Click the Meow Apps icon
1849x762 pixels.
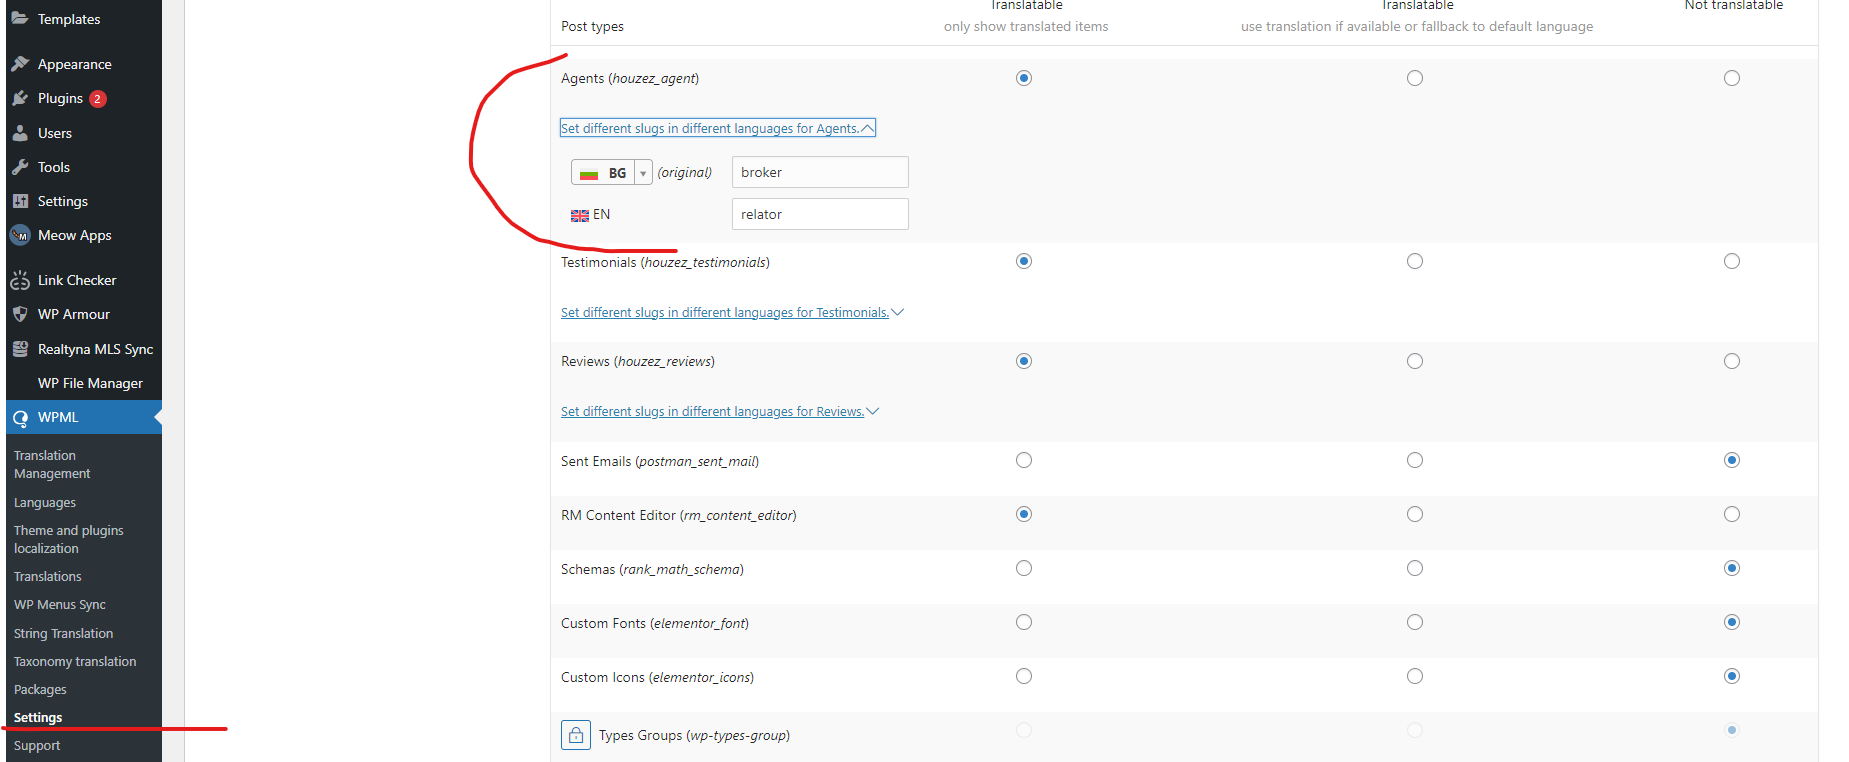coord(20,235)
